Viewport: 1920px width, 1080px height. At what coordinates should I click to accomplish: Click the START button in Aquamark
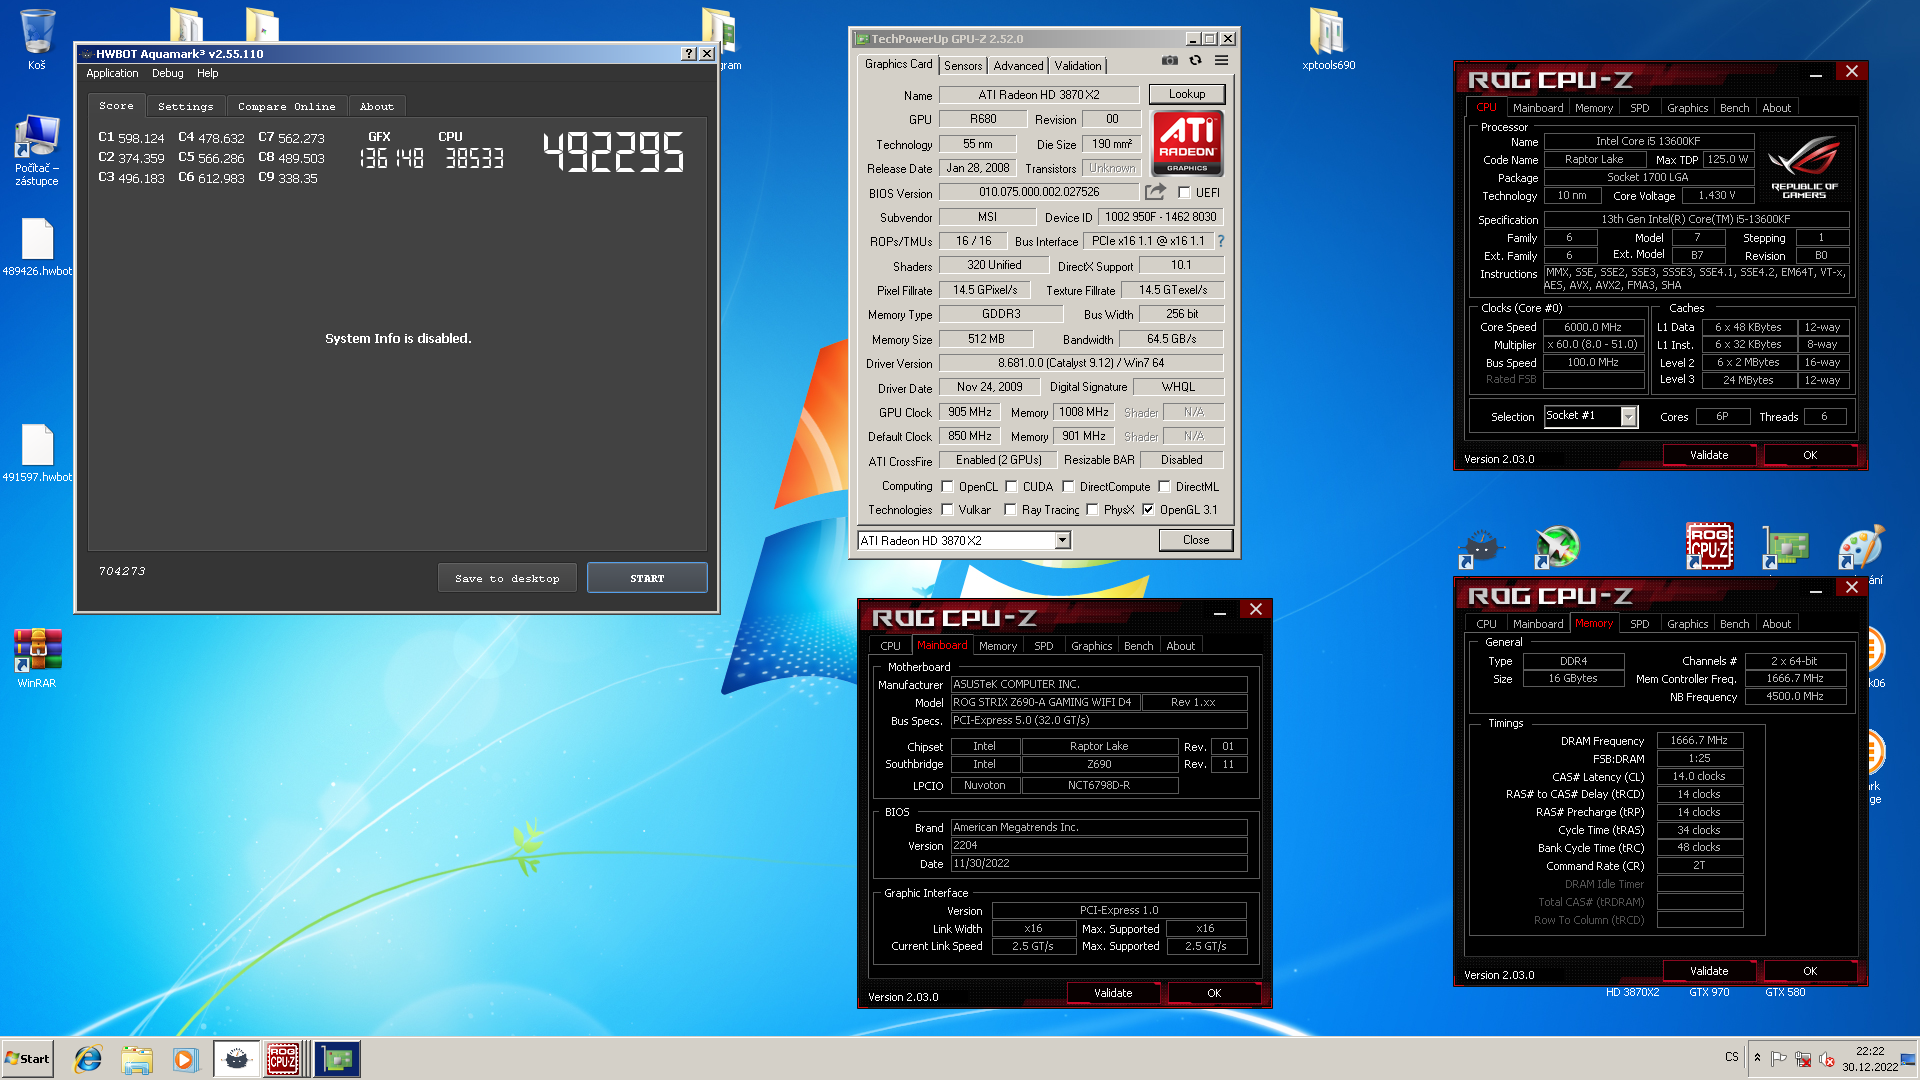click(647, 578)
